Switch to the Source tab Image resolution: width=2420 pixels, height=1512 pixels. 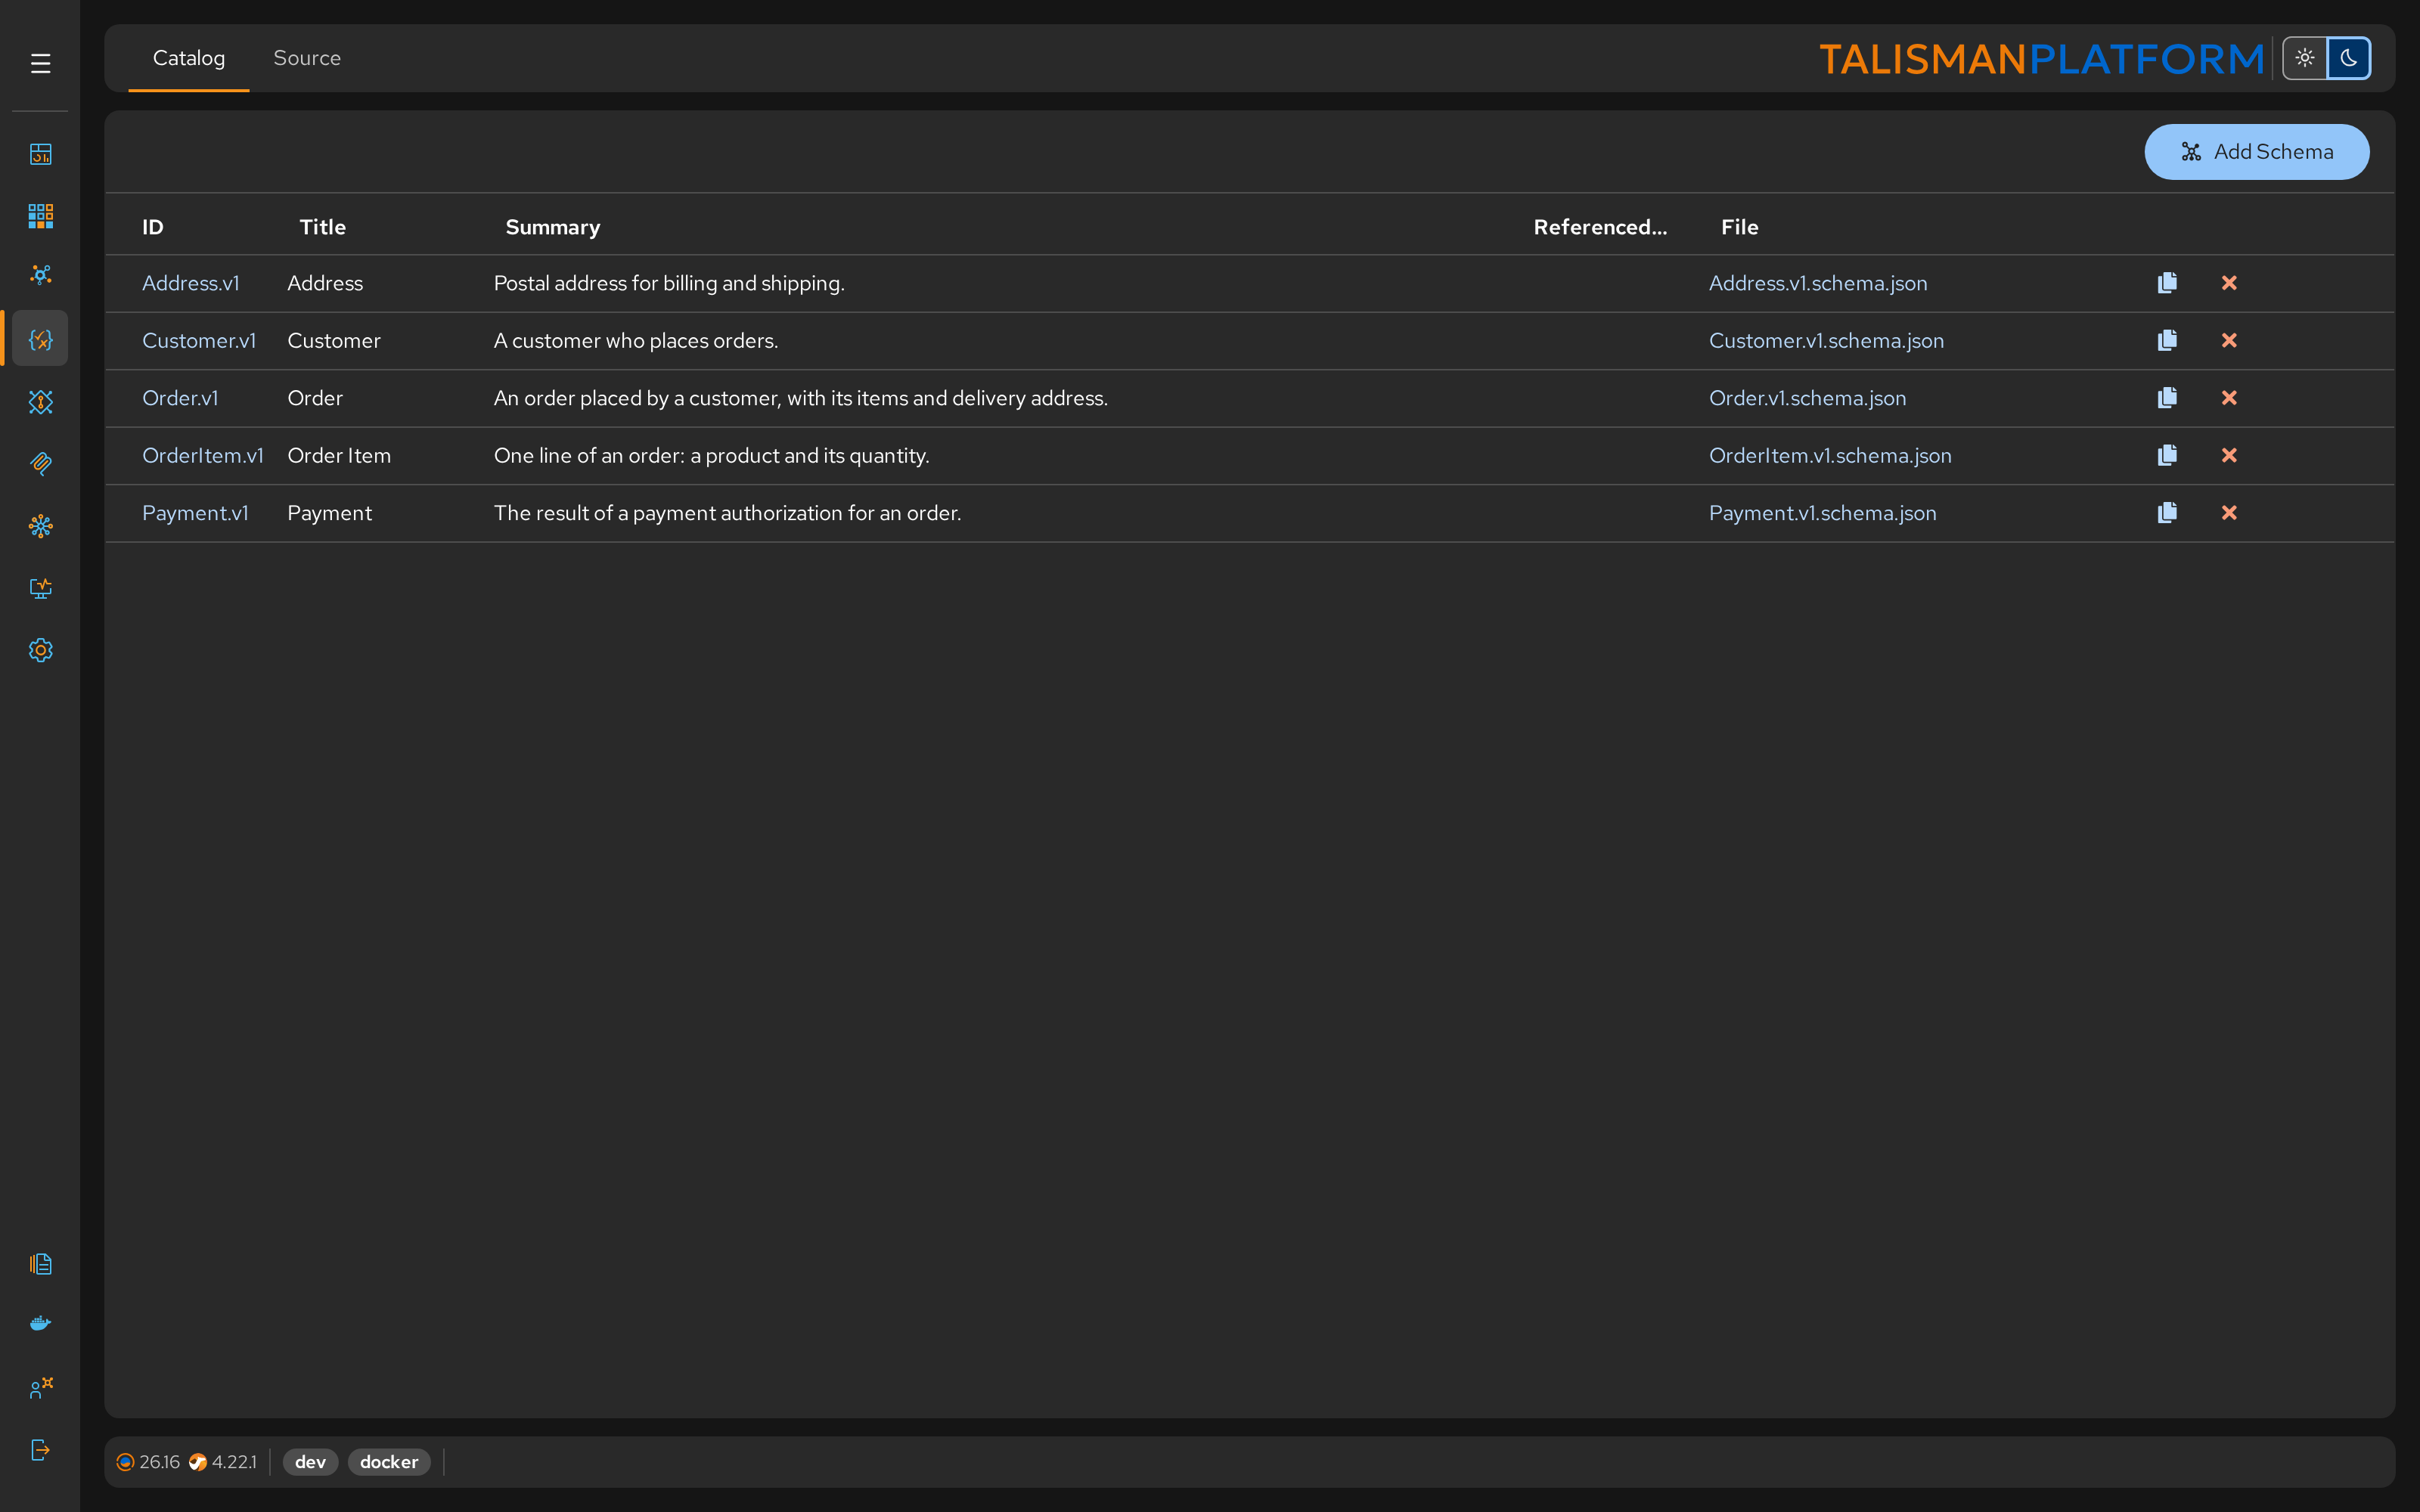point(307,58)
